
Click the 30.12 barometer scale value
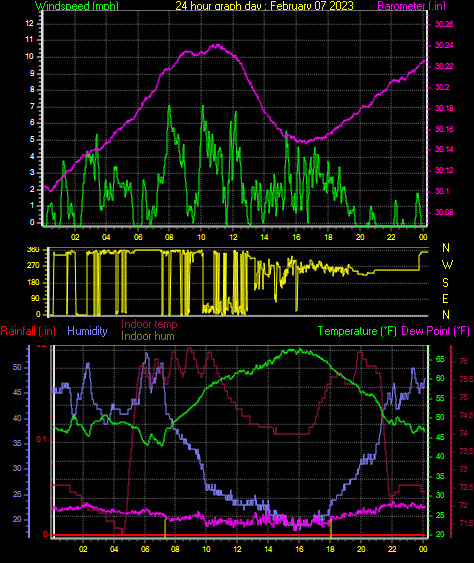click(444, 170)
